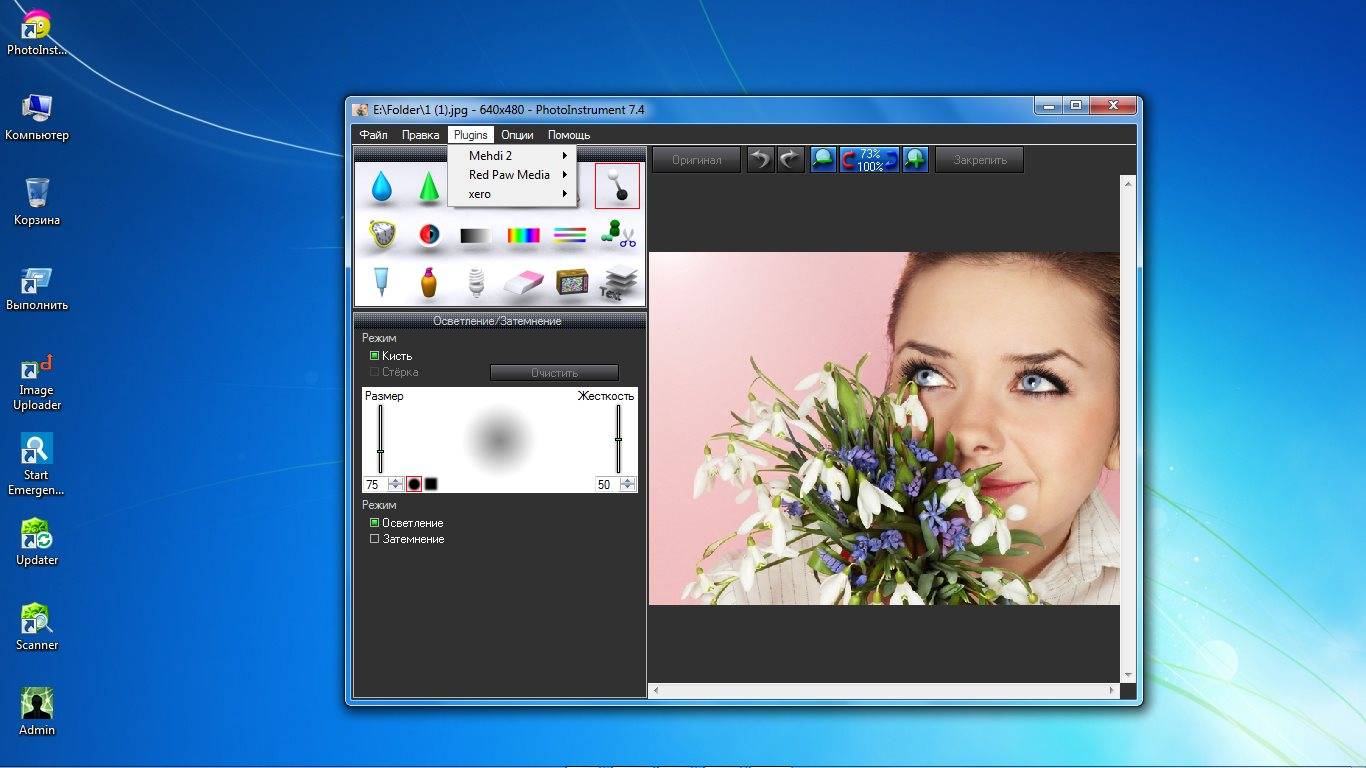
Task: Click the Закрепить button
Action: pos(979,159)
